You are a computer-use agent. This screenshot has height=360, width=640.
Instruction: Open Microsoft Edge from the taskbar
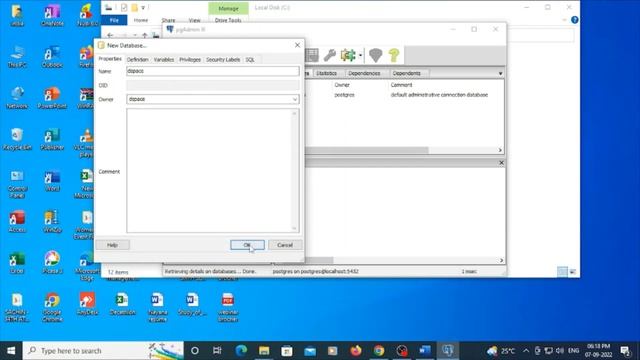point(241,351)
